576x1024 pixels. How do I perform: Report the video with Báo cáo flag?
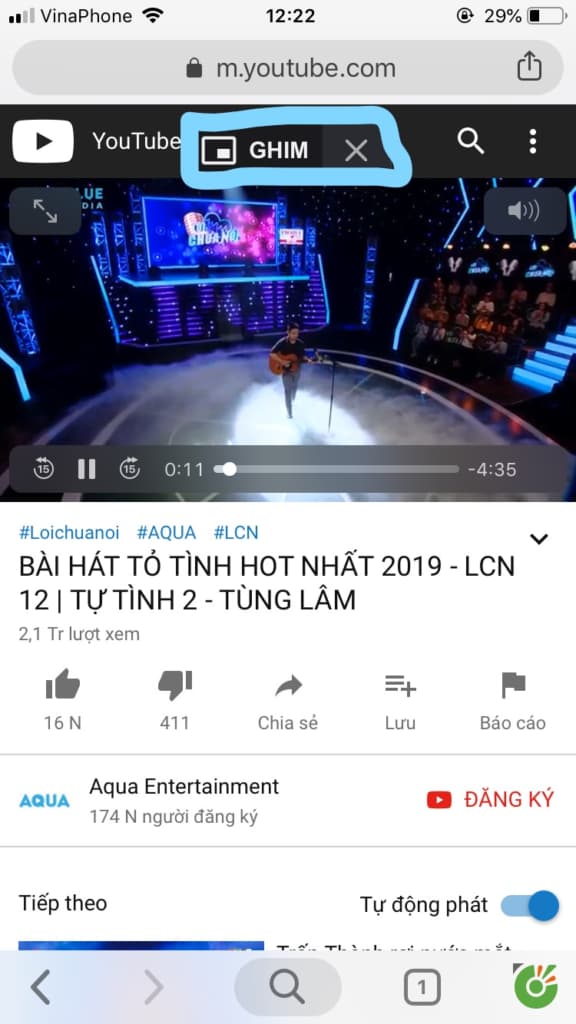point(513,699)
